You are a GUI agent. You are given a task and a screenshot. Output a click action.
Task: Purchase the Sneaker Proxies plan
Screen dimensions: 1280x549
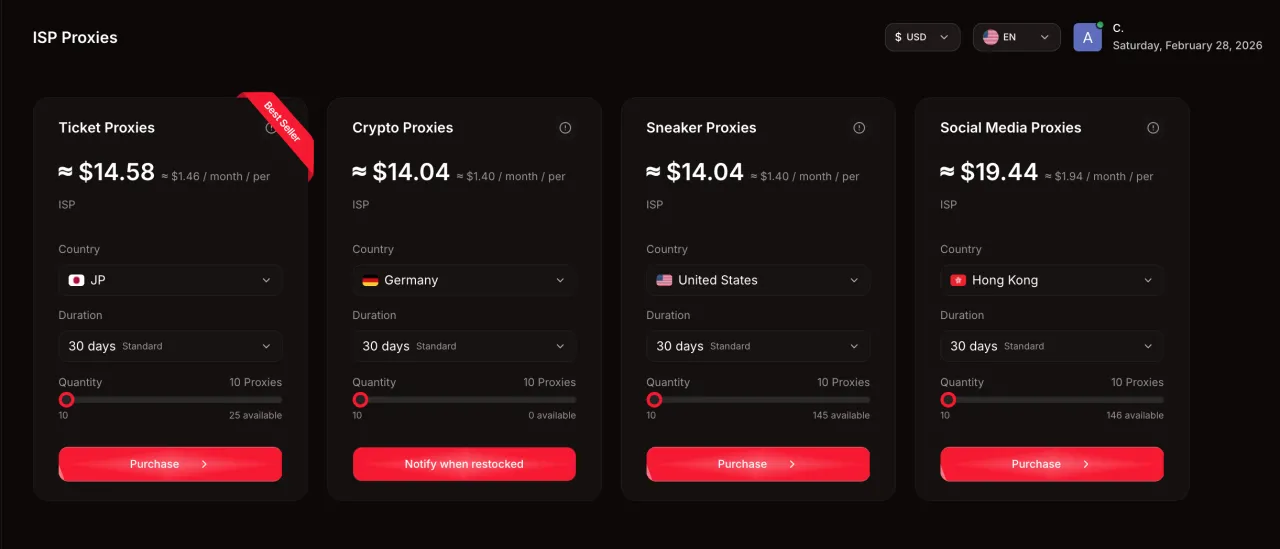(x=758, y=464)
